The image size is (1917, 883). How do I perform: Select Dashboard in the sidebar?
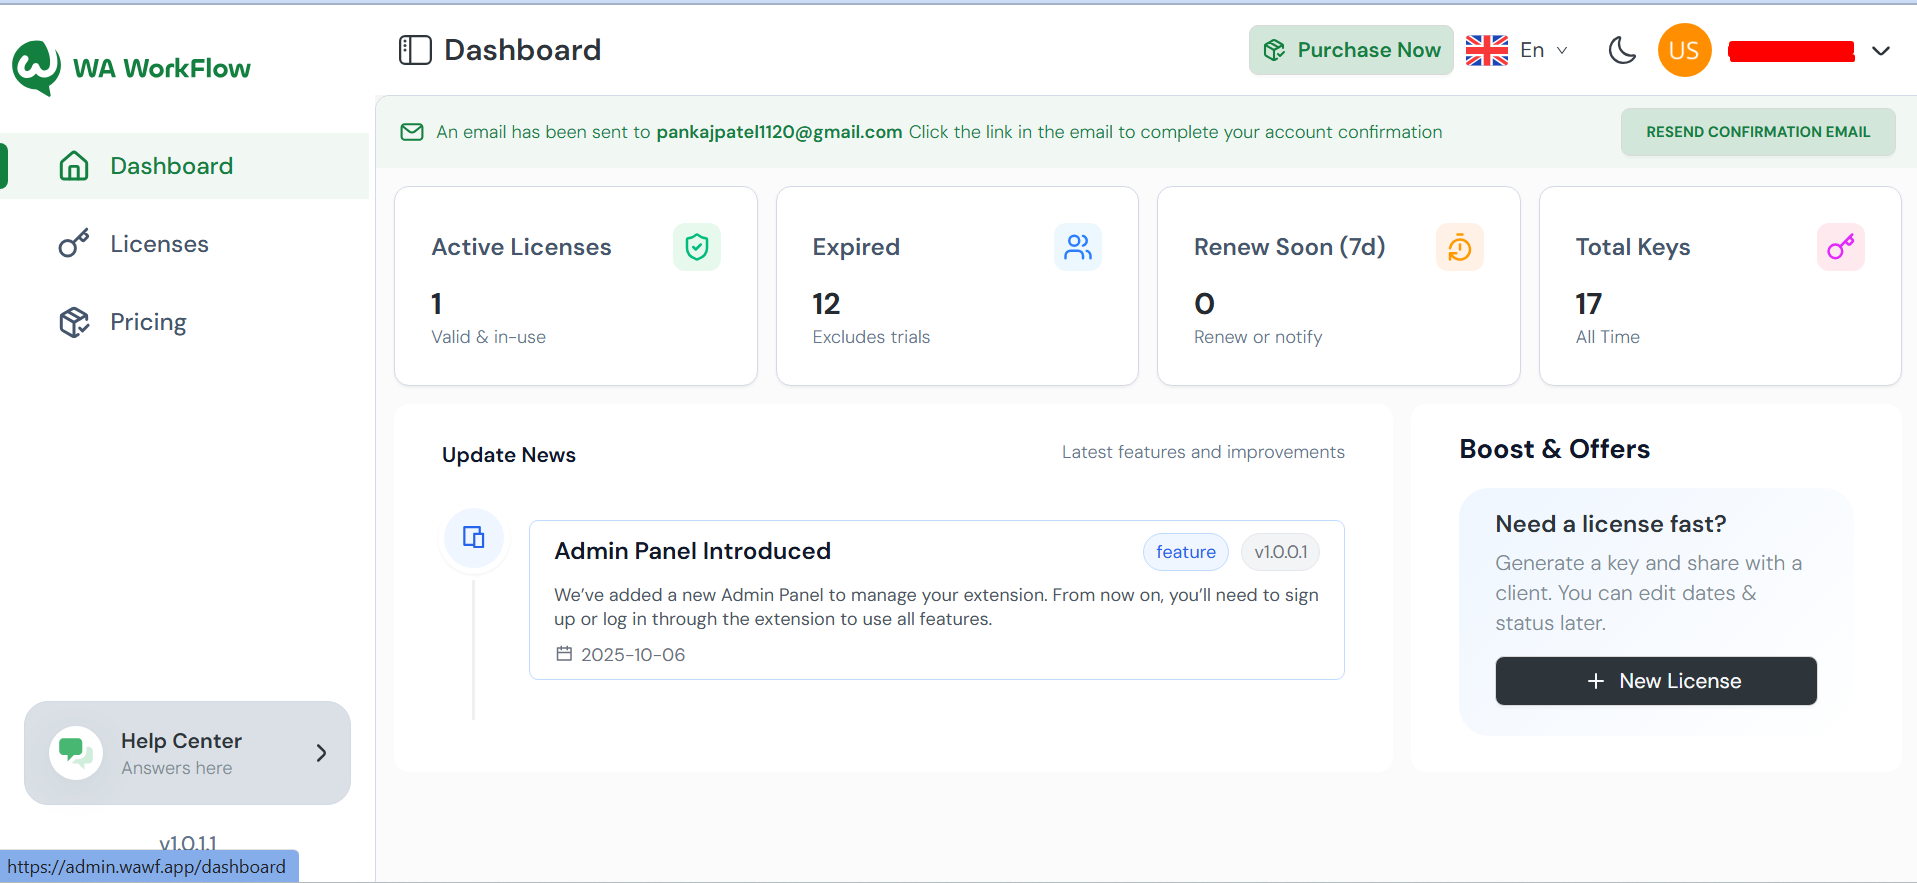click(x=171, y=166)
